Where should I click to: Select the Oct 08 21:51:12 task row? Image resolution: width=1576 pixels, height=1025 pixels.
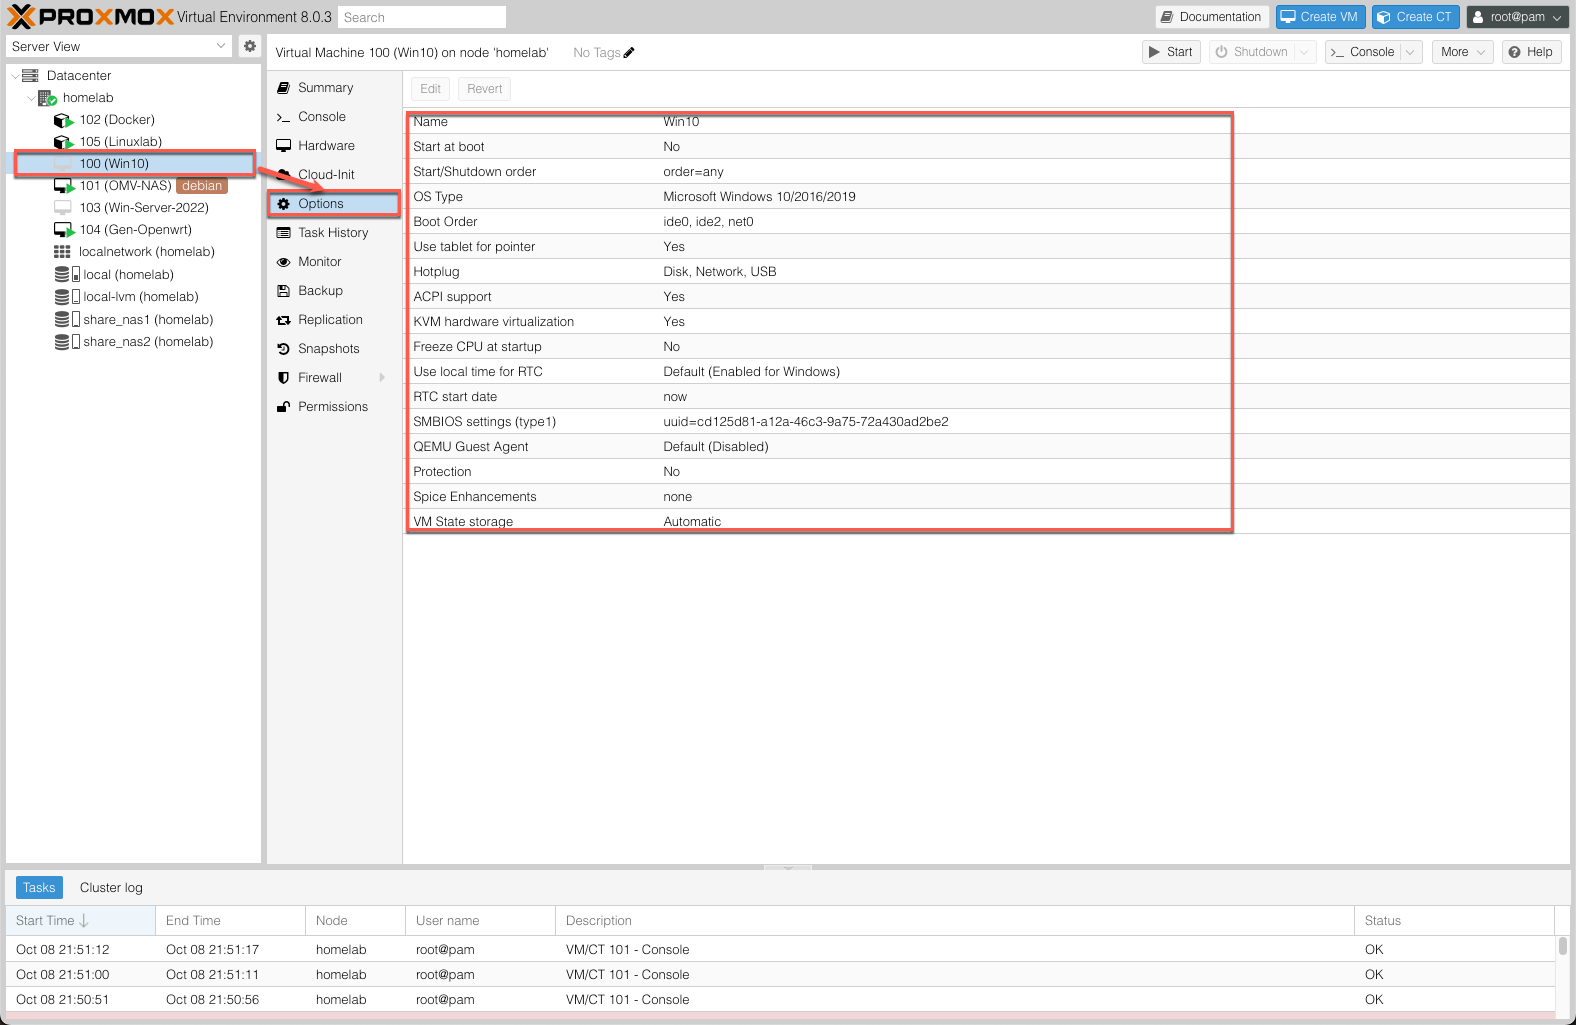coord(780,950)
